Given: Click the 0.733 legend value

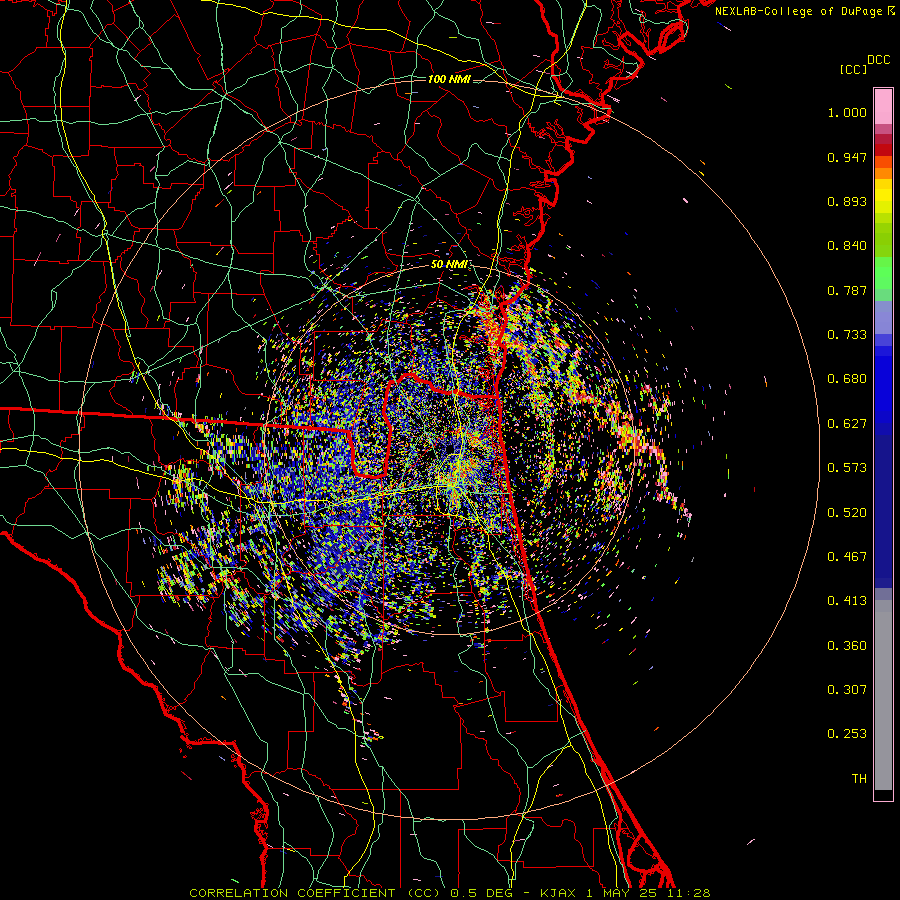Looking at the screenshot, I should [x=847, y=335].
